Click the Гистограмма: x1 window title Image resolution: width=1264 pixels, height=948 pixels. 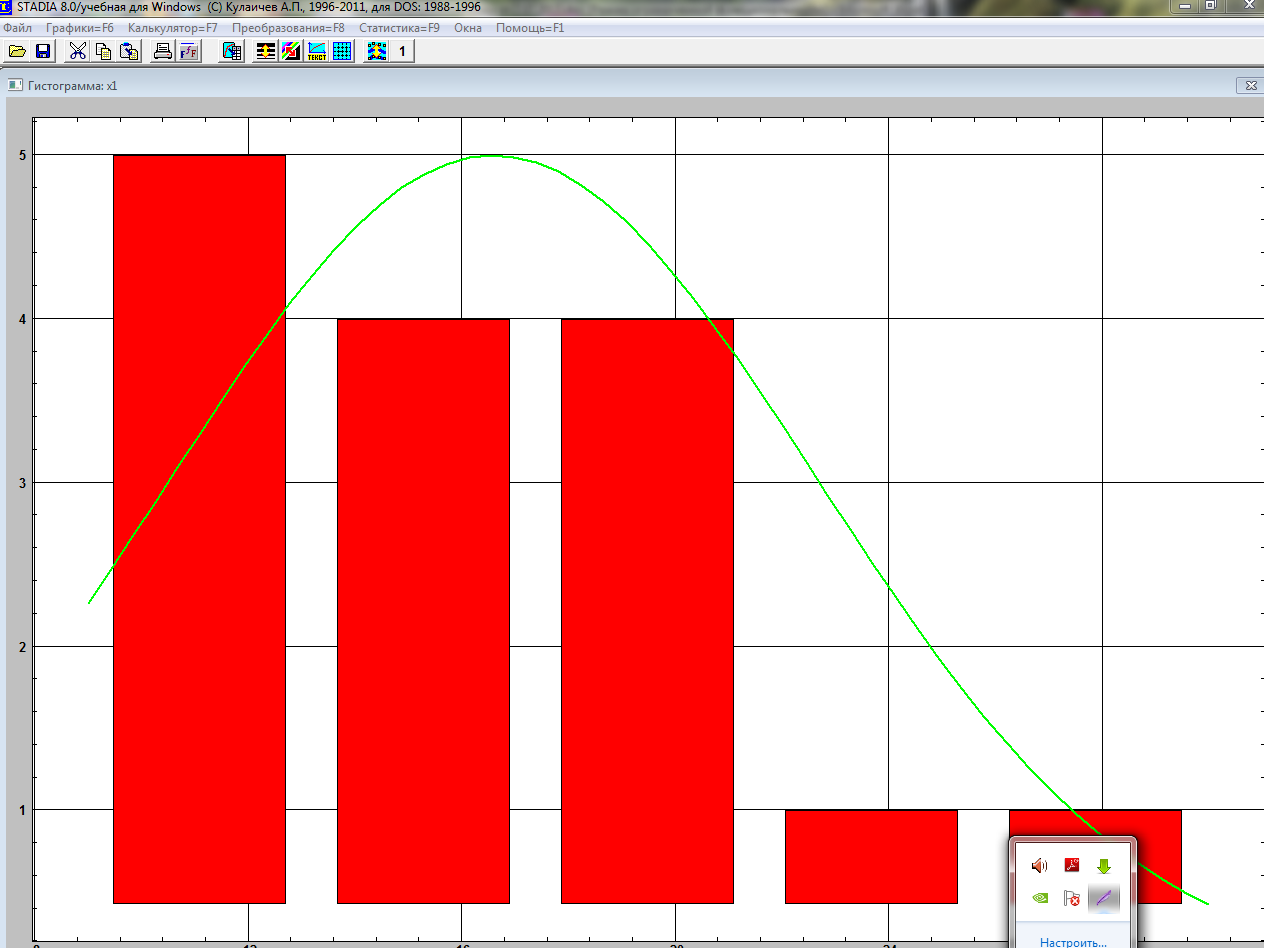tap(73, 86)
